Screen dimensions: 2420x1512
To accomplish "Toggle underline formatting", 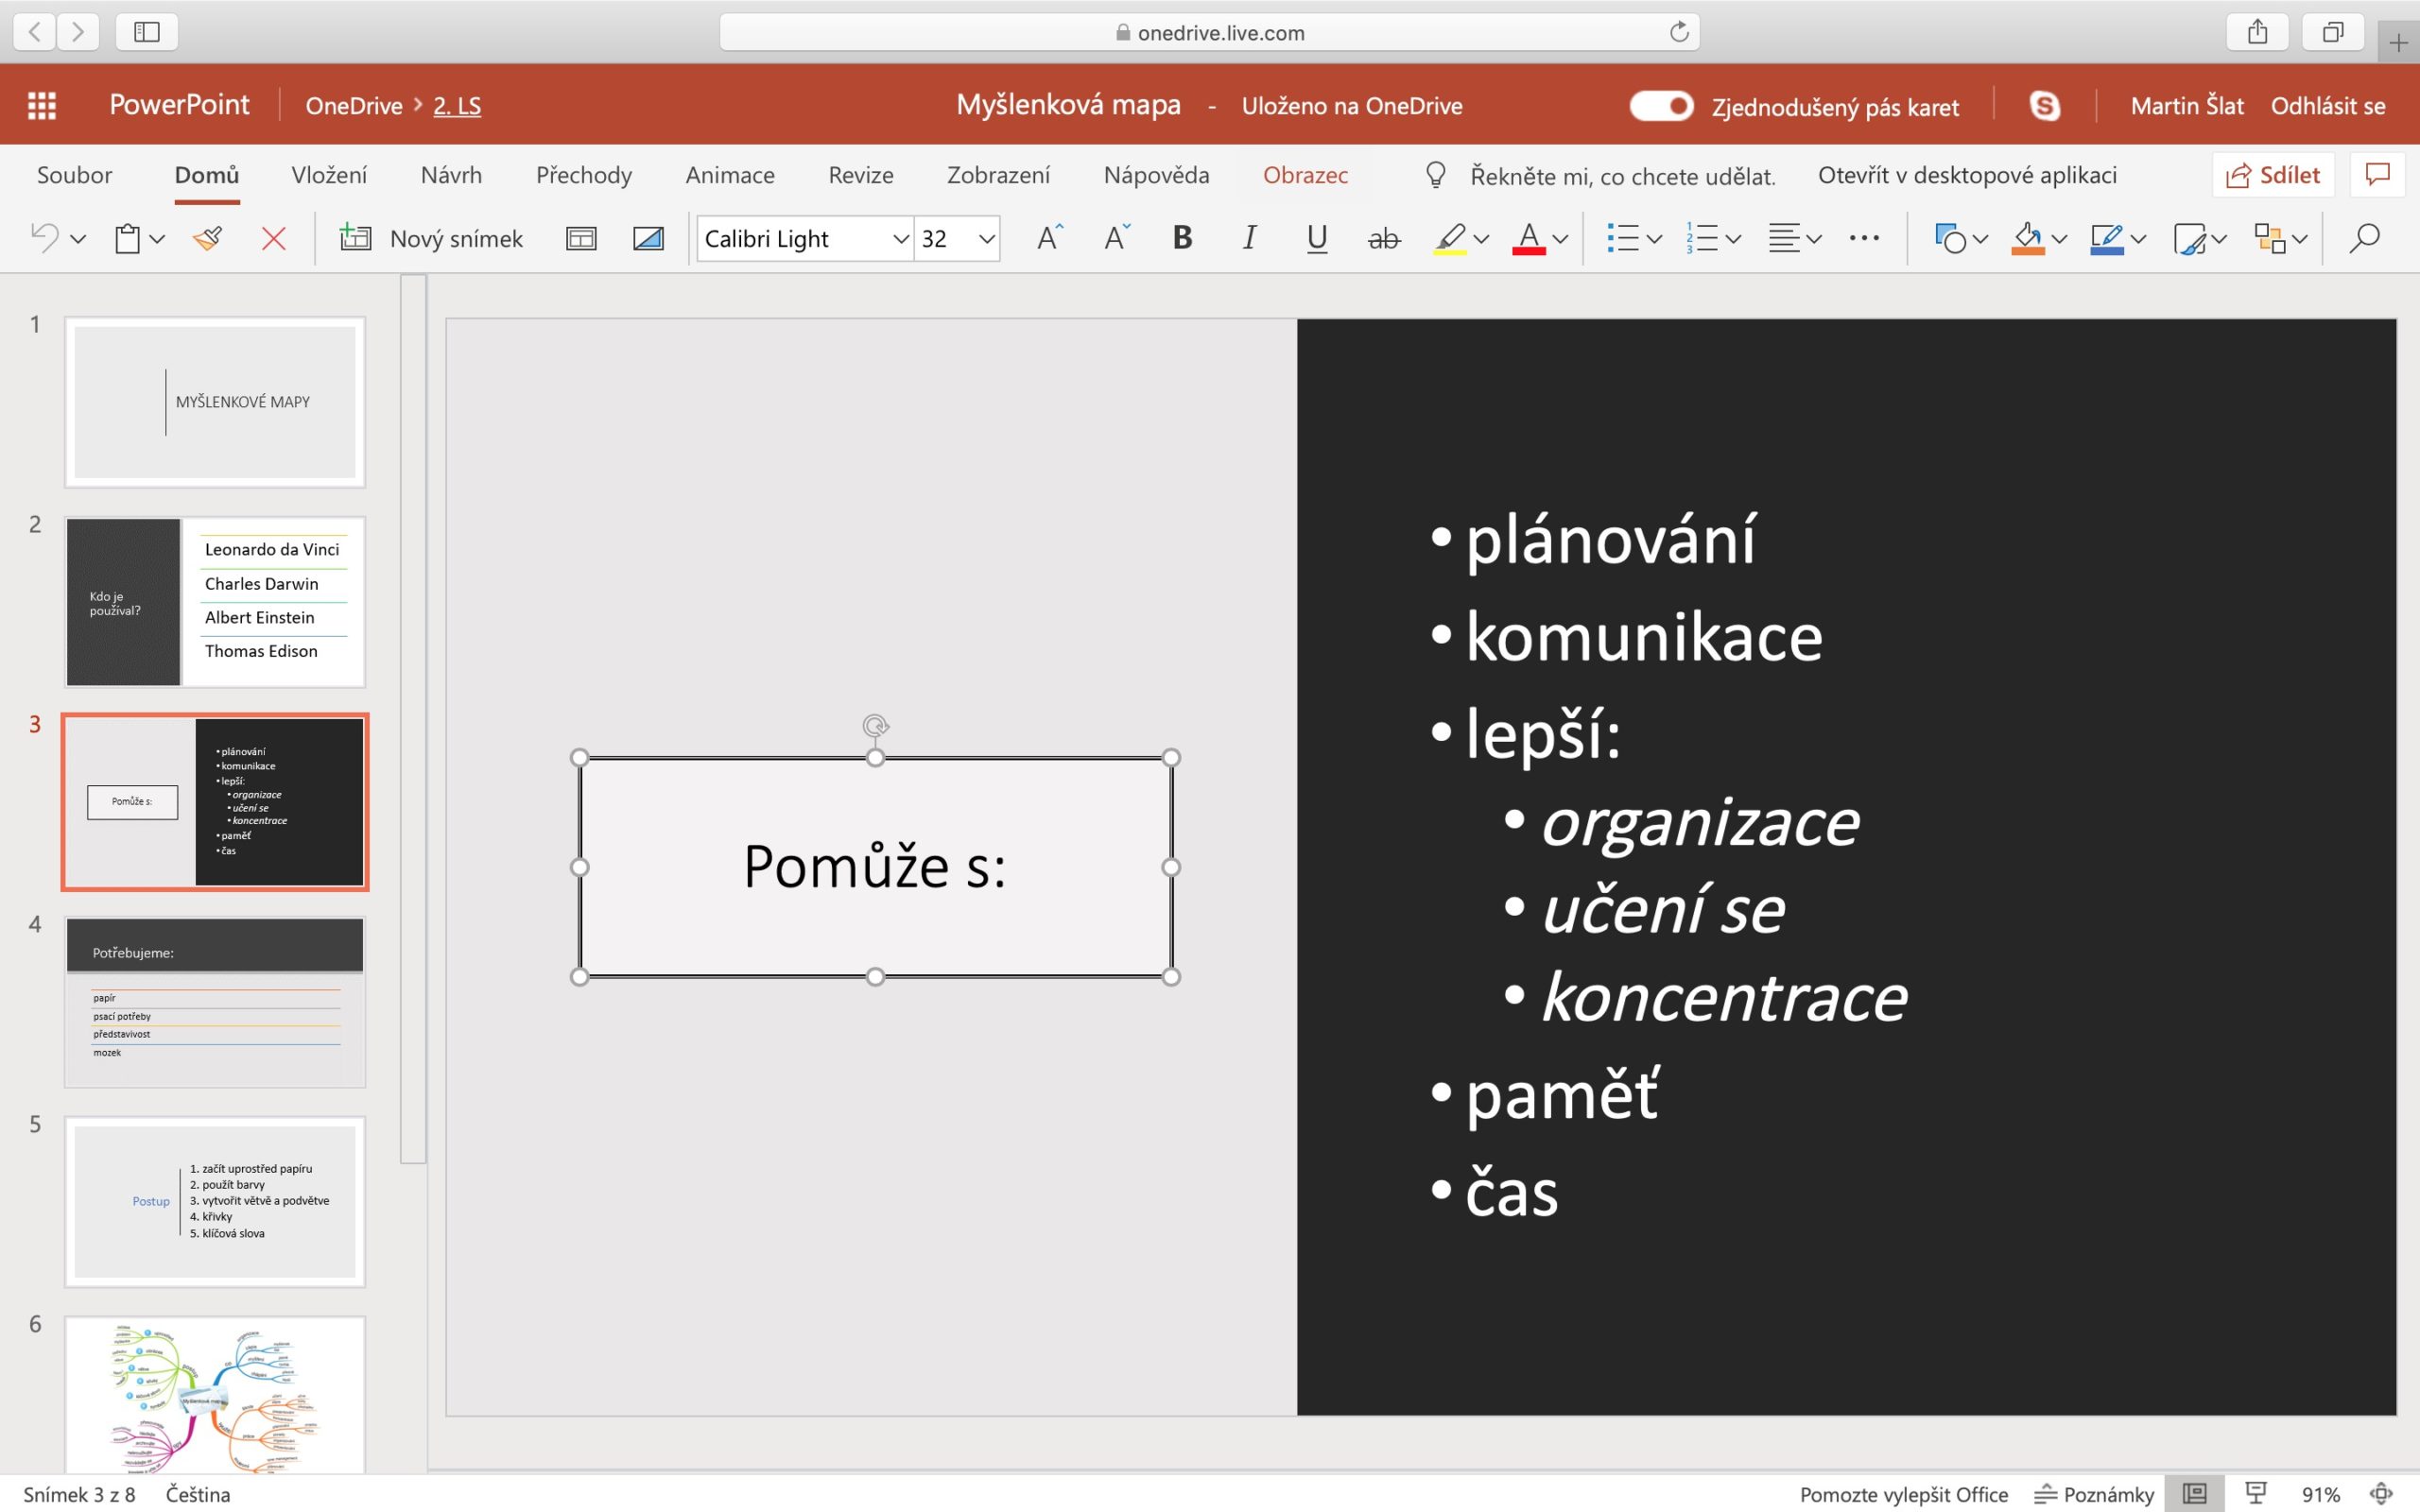I will coord(1316,238).
